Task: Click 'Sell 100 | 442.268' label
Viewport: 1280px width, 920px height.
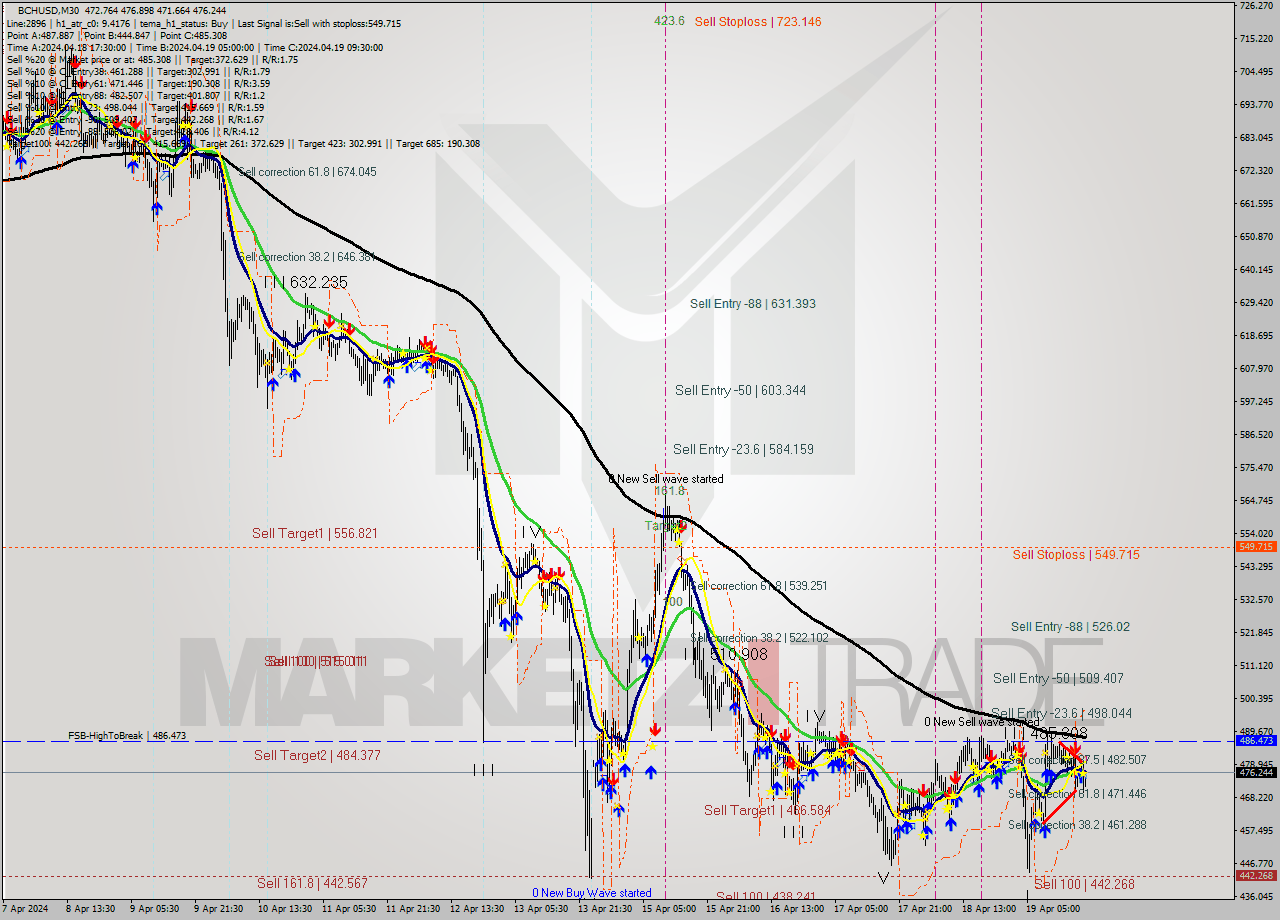Action: 1084,885
